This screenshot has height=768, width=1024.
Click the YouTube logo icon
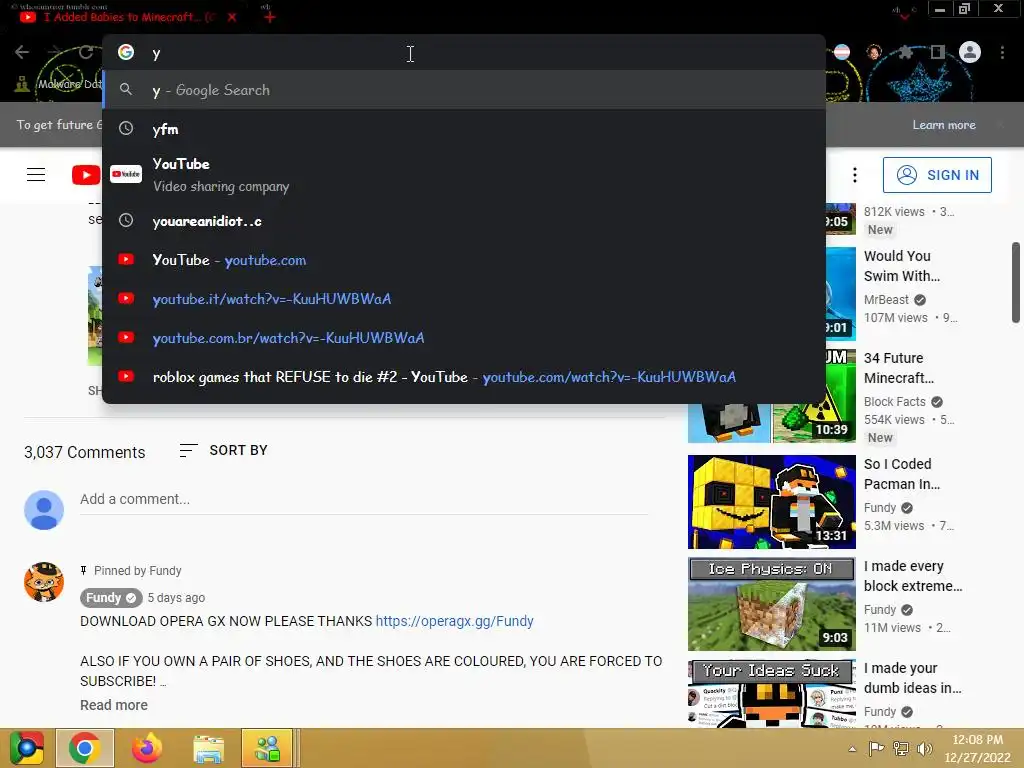pos(86,175)
